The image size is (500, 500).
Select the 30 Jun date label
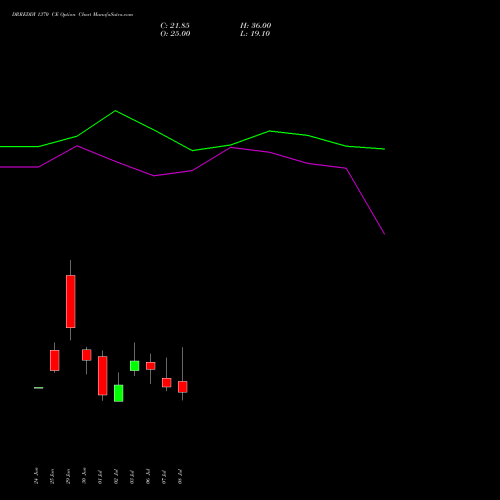84,476
